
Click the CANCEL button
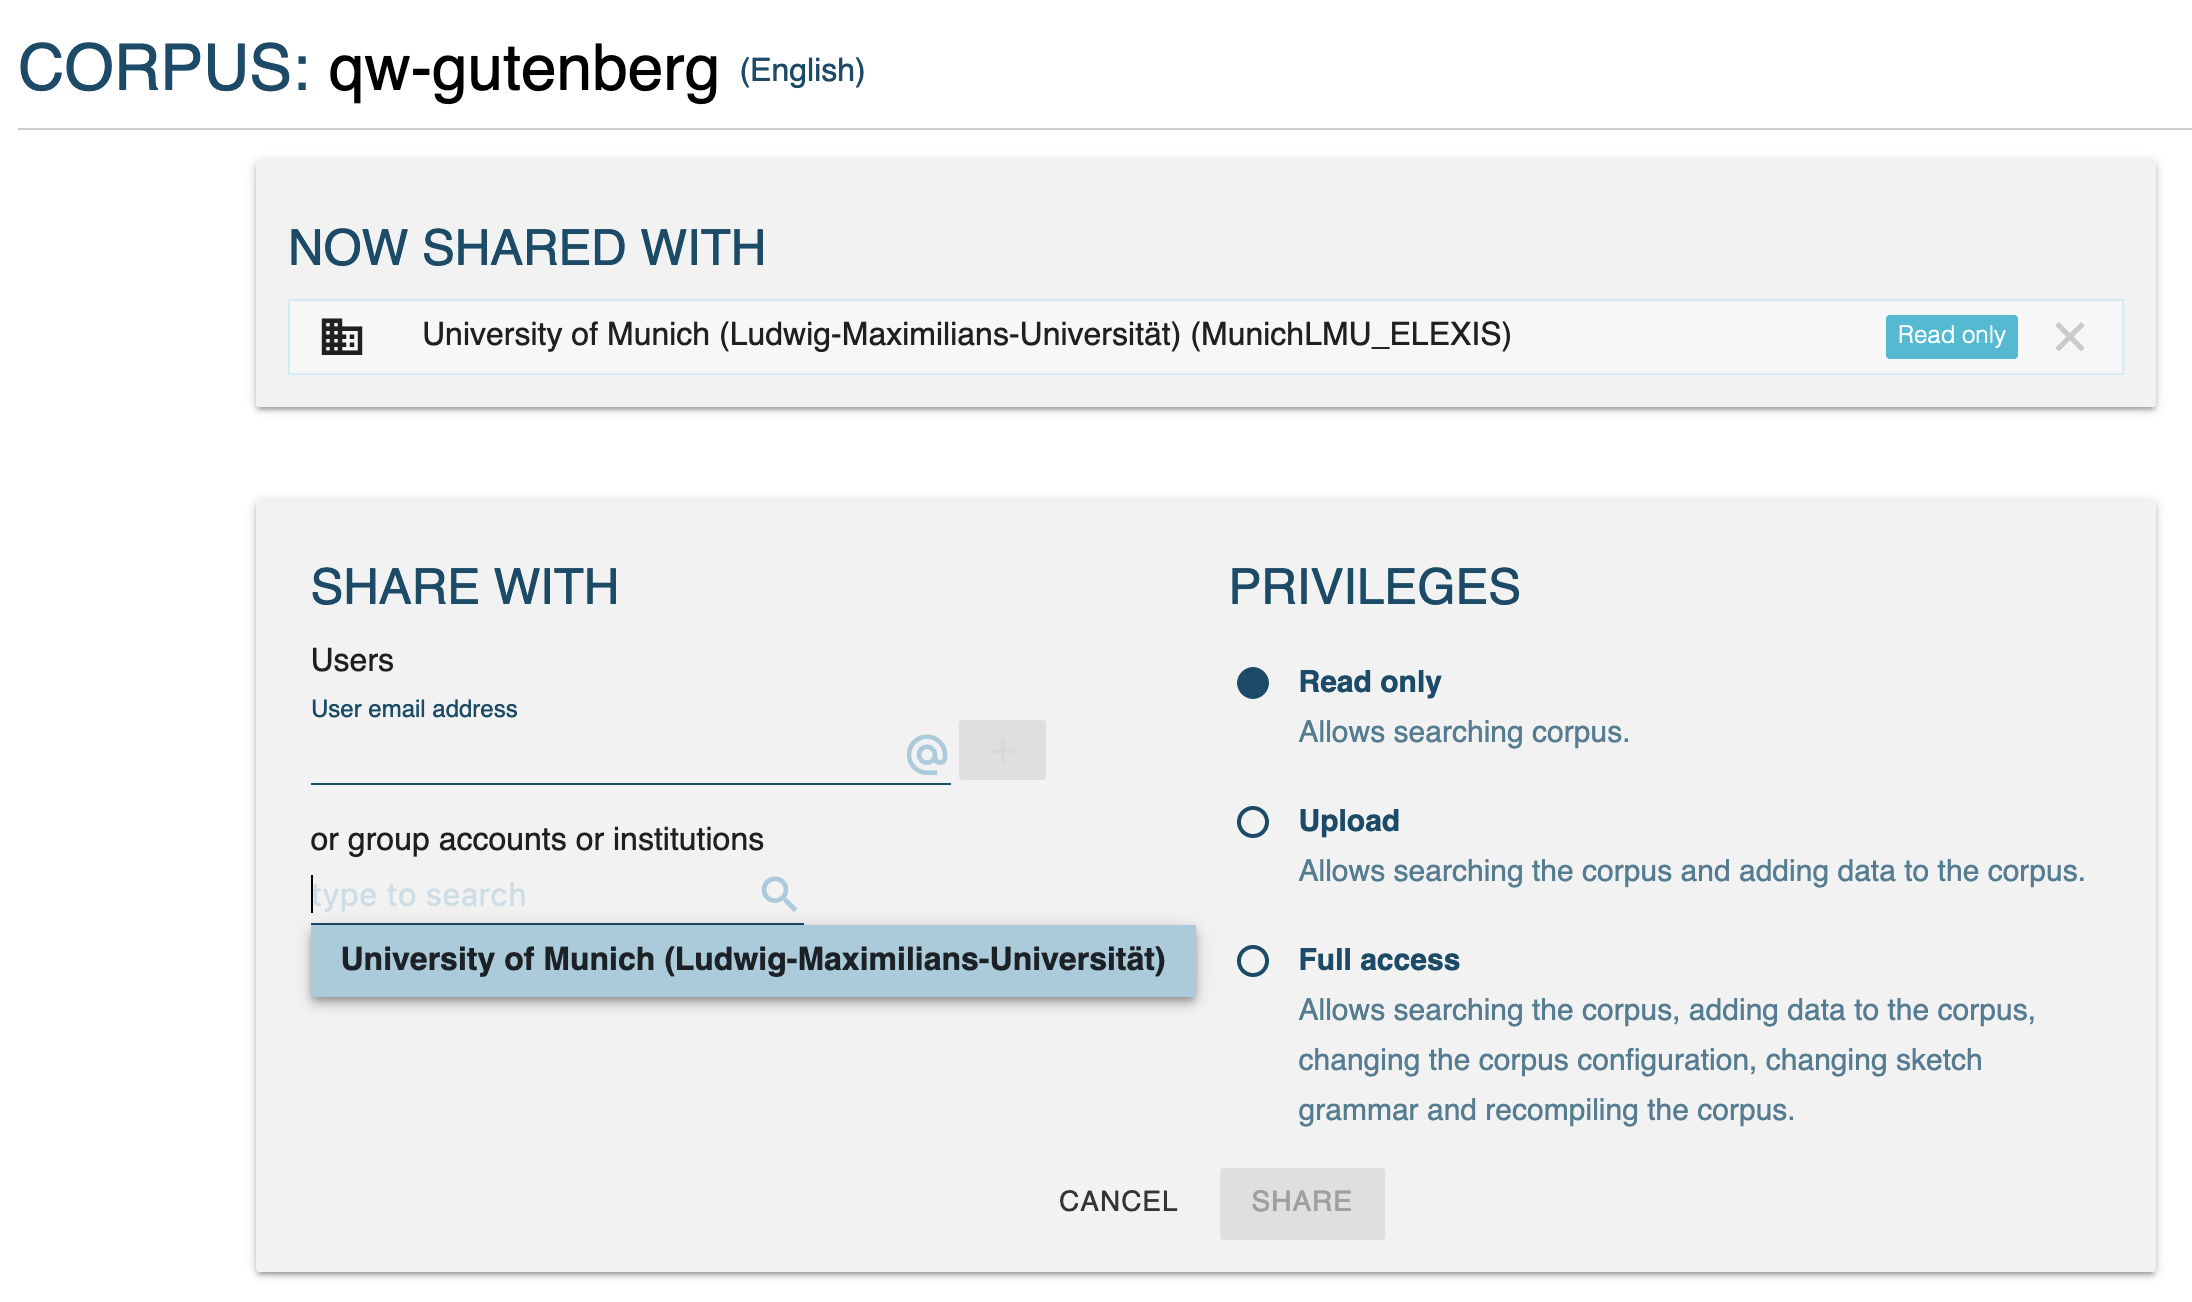[x=1118, y=1202]
